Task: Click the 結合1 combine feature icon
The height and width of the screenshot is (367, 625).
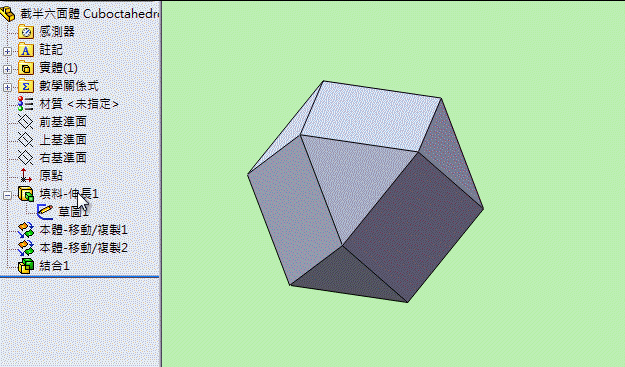Action: point(26,266)
